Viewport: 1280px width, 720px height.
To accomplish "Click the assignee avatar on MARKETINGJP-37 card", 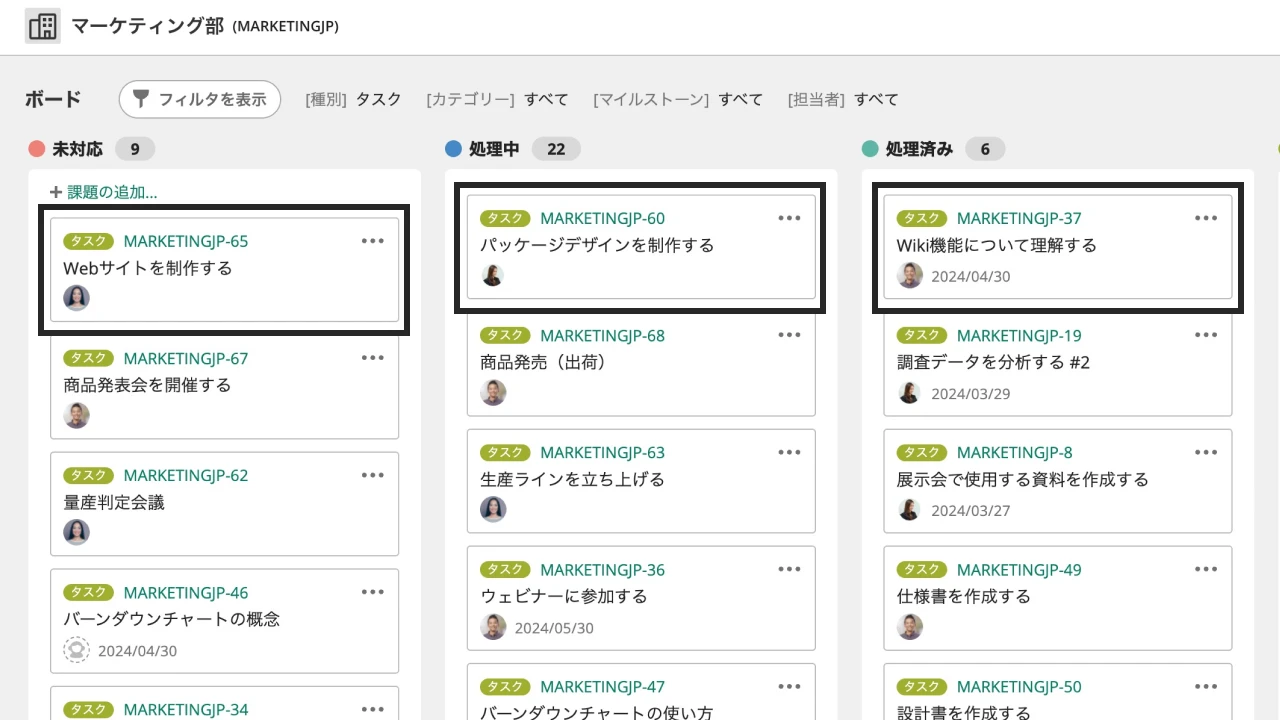I will pyautogui.click(x=910, y=276).
